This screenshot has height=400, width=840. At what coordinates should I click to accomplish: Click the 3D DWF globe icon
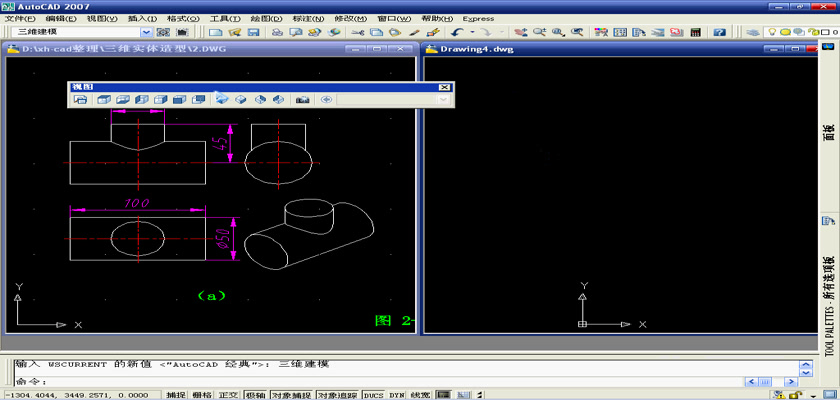(334, 32)
